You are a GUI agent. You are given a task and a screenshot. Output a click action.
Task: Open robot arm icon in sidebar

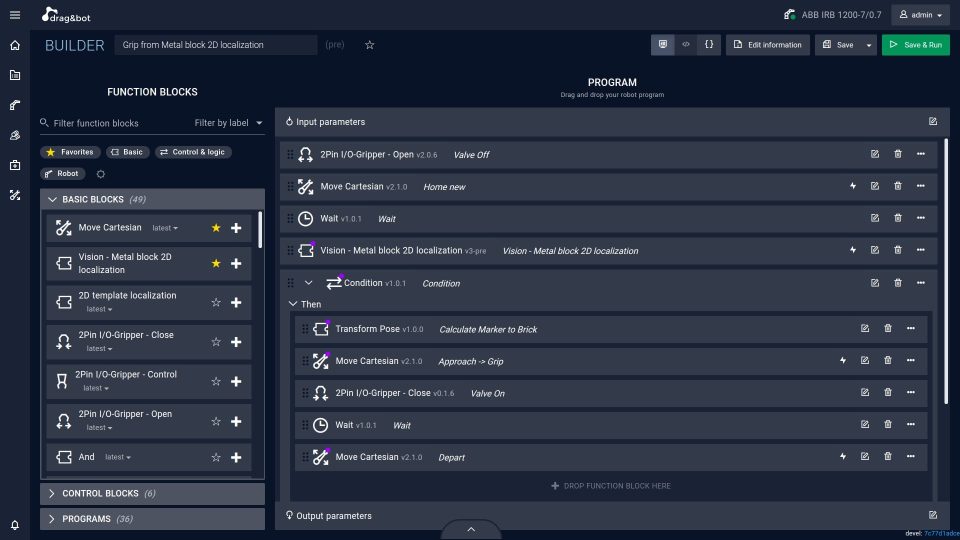[15, 105]
